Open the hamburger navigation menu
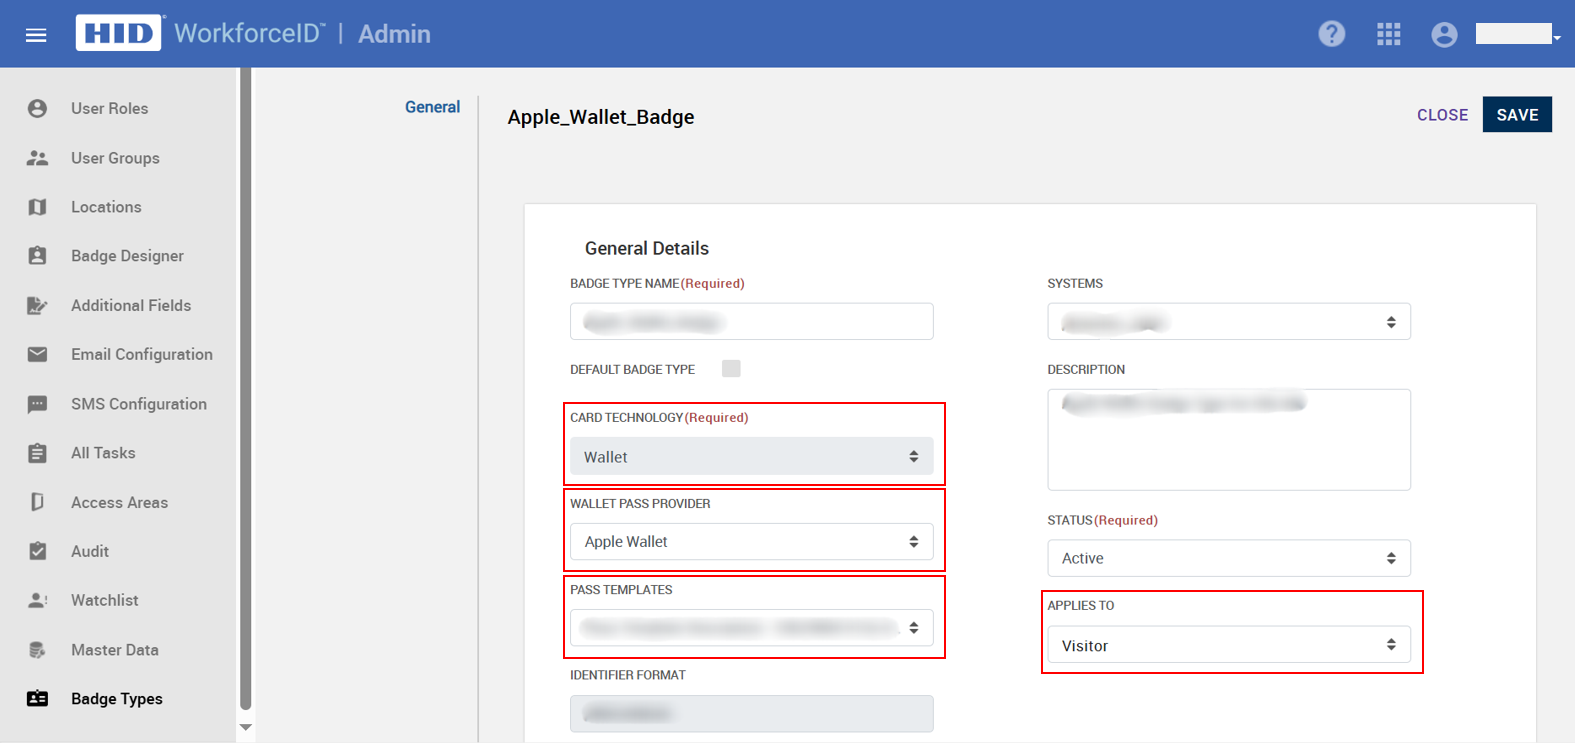The width and height of the screenshot is (1575, 743). coord(36,35)
